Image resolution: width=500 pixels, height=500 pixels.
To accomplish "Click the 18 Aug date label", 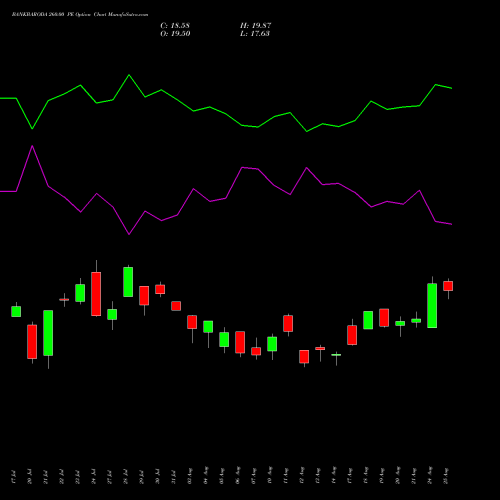I will [365, 476].
